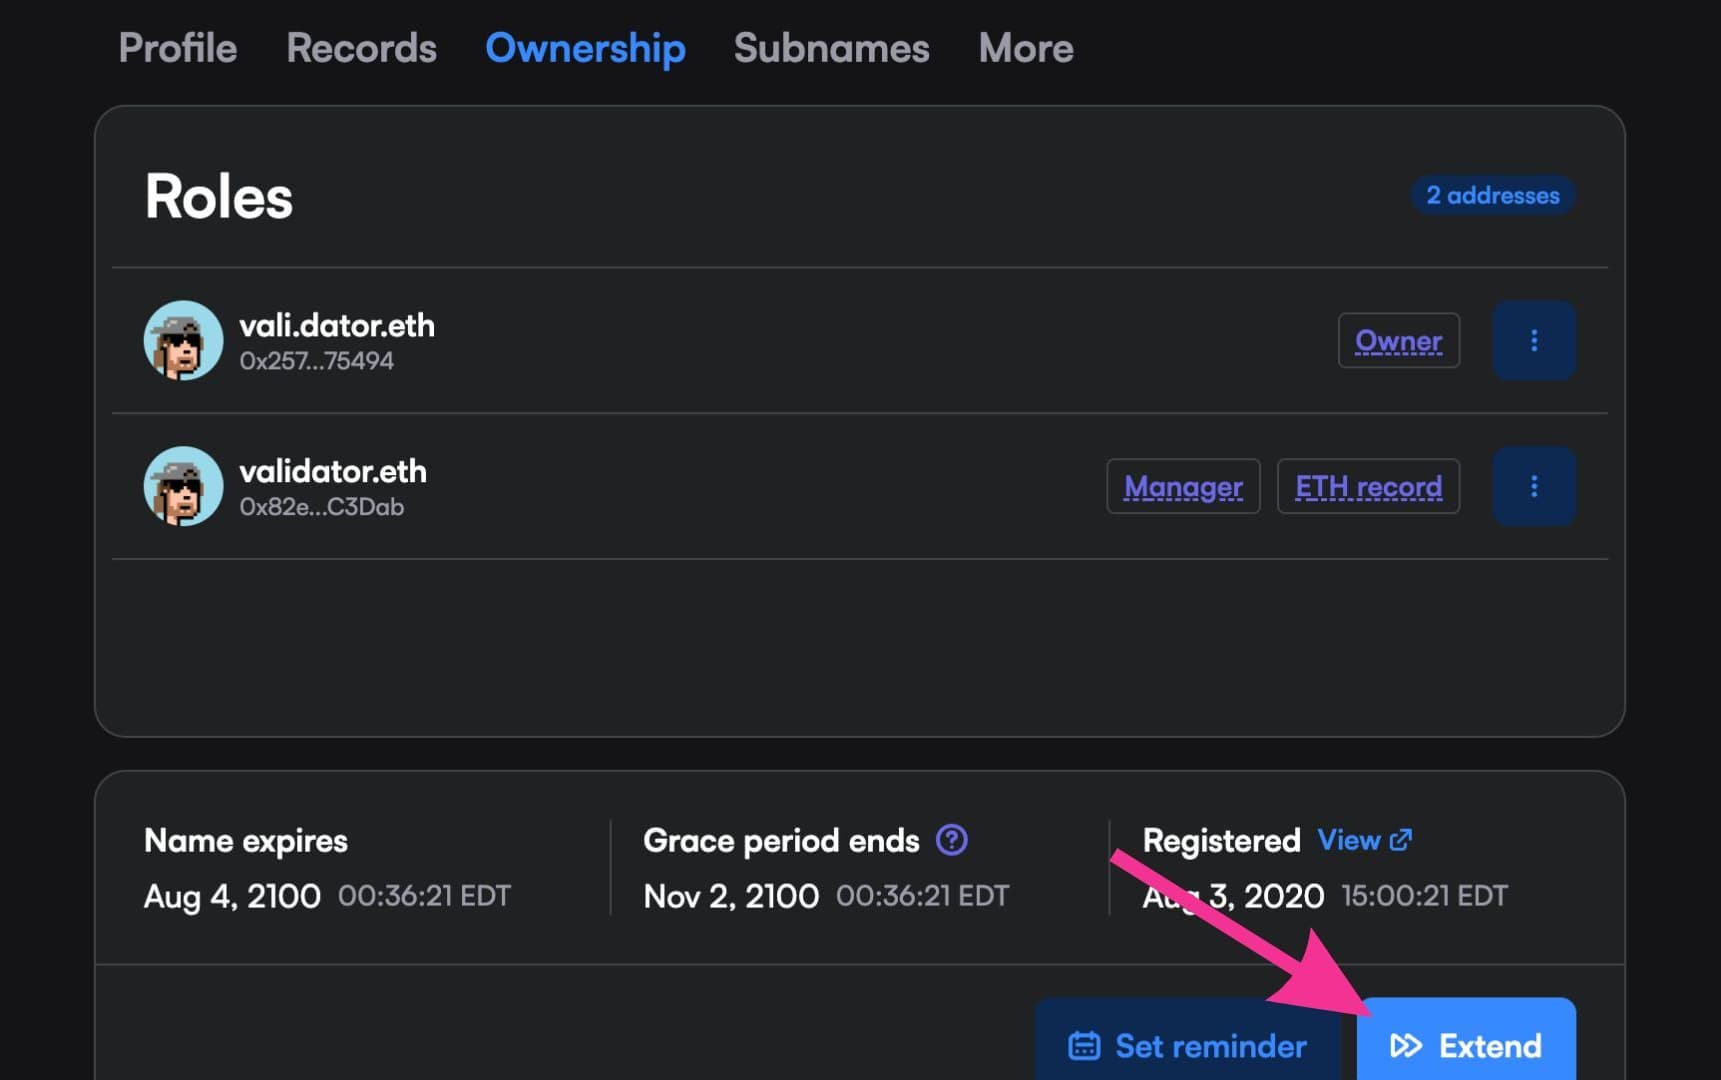Click the 0x82e...C3Dab address text
Screen dimensions: 1721x1080
(321, 507)
